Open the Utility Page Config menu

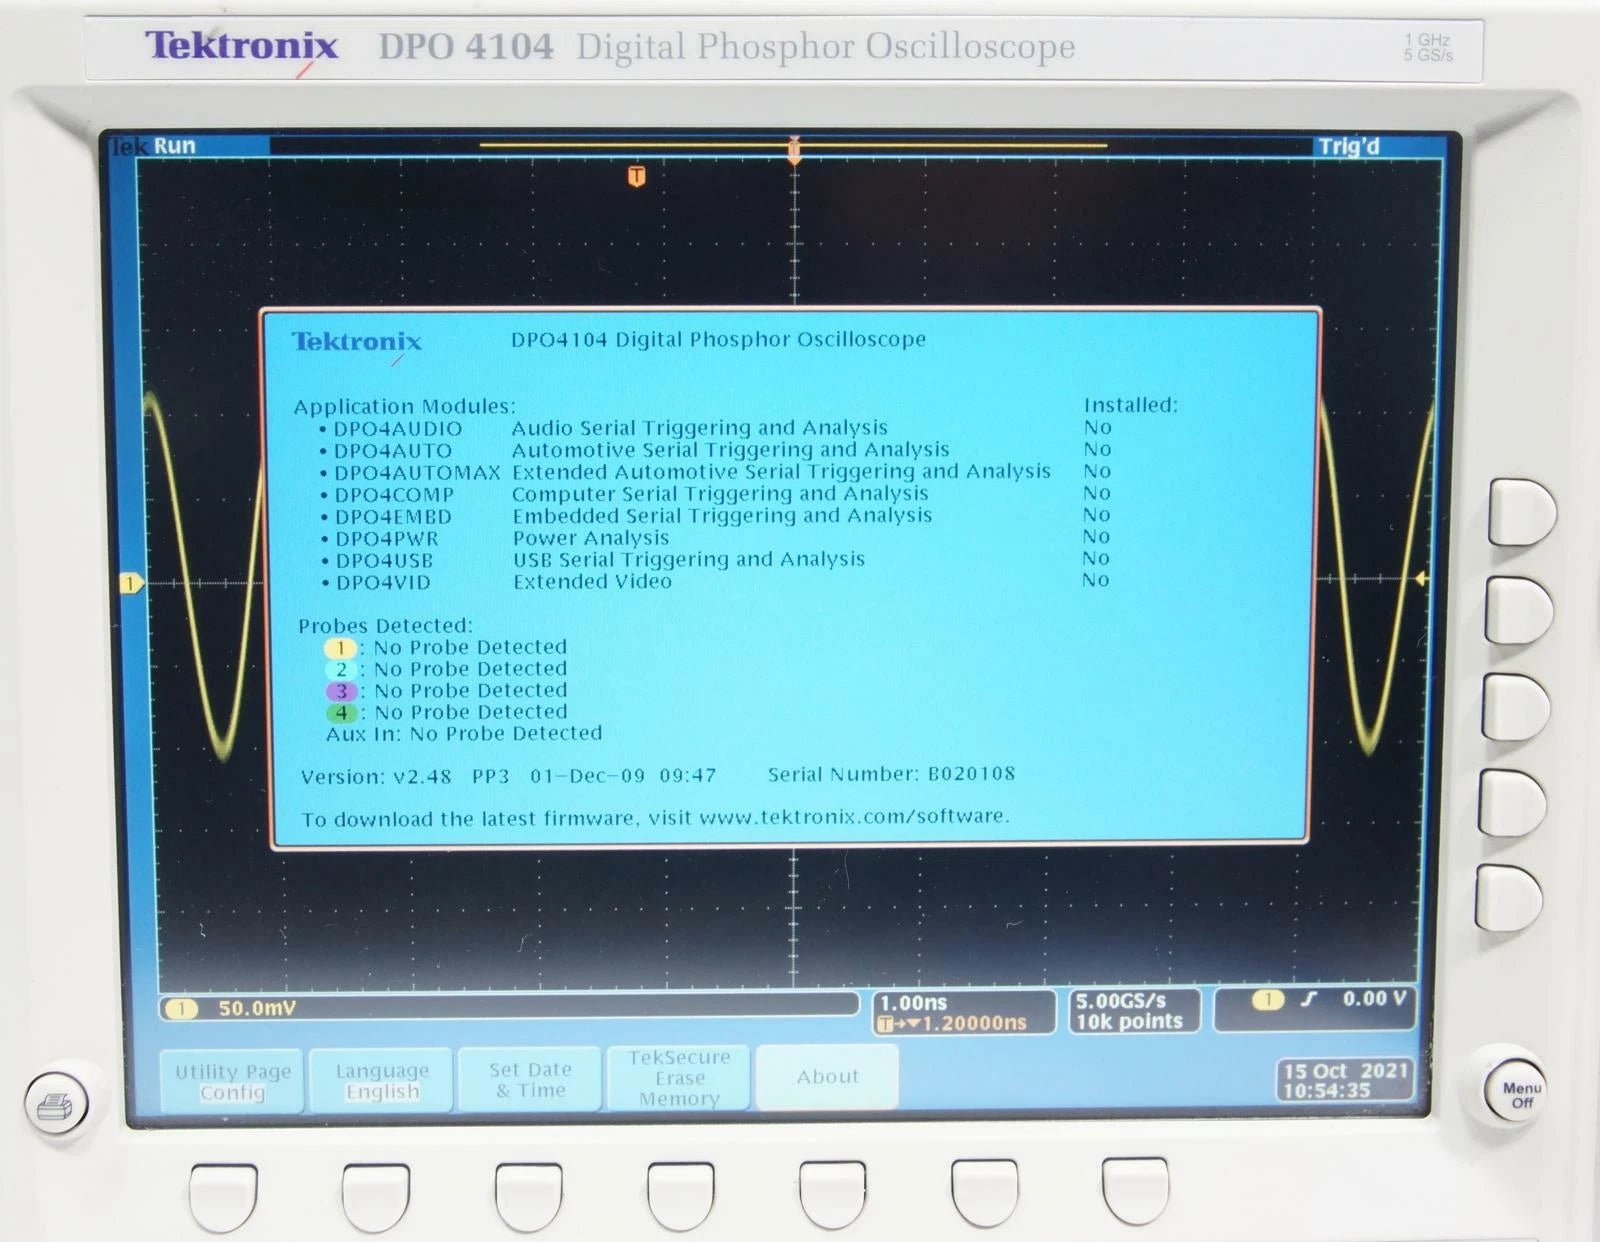232,1081
